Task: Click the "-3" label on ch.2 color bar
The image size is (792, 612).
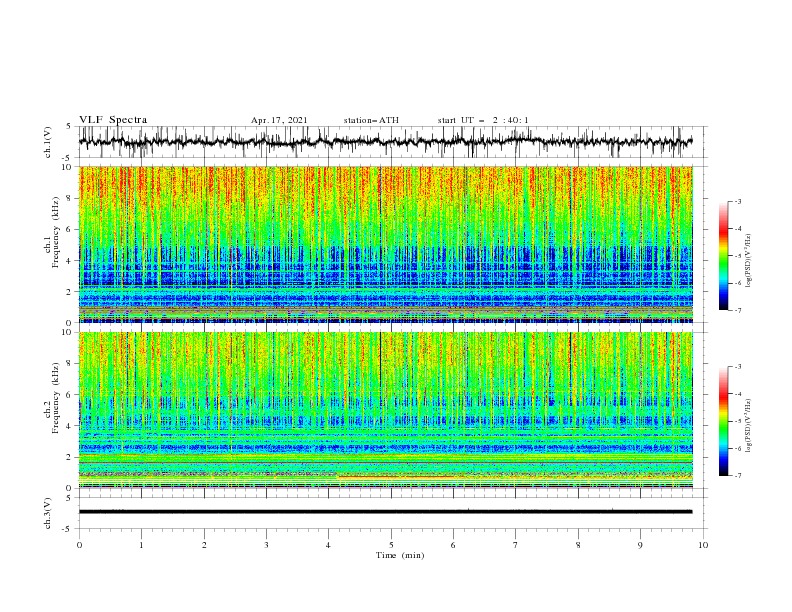Action: [x=738, y=367]
